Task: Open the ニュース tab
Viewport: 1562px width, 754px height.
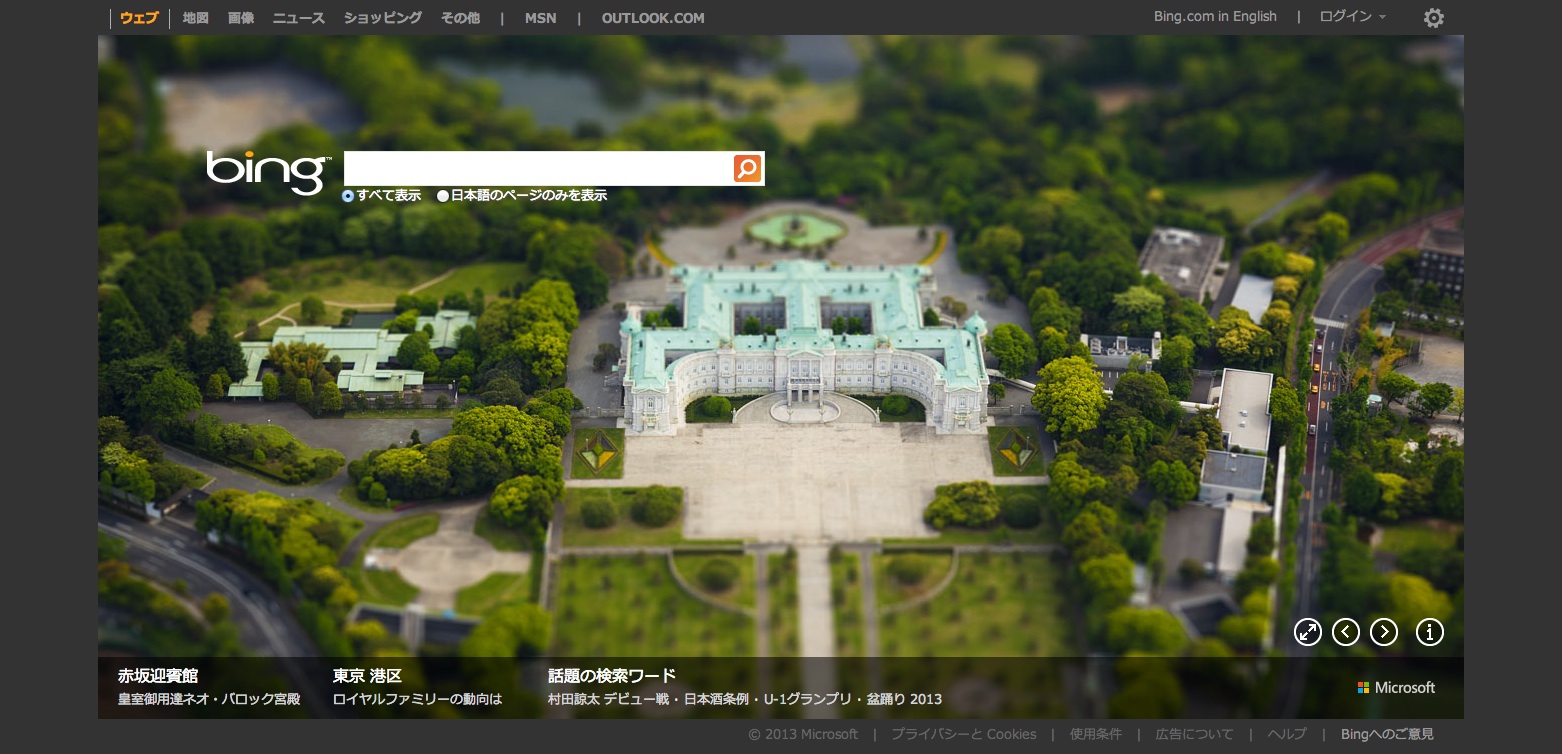Action: pos(298,18)
